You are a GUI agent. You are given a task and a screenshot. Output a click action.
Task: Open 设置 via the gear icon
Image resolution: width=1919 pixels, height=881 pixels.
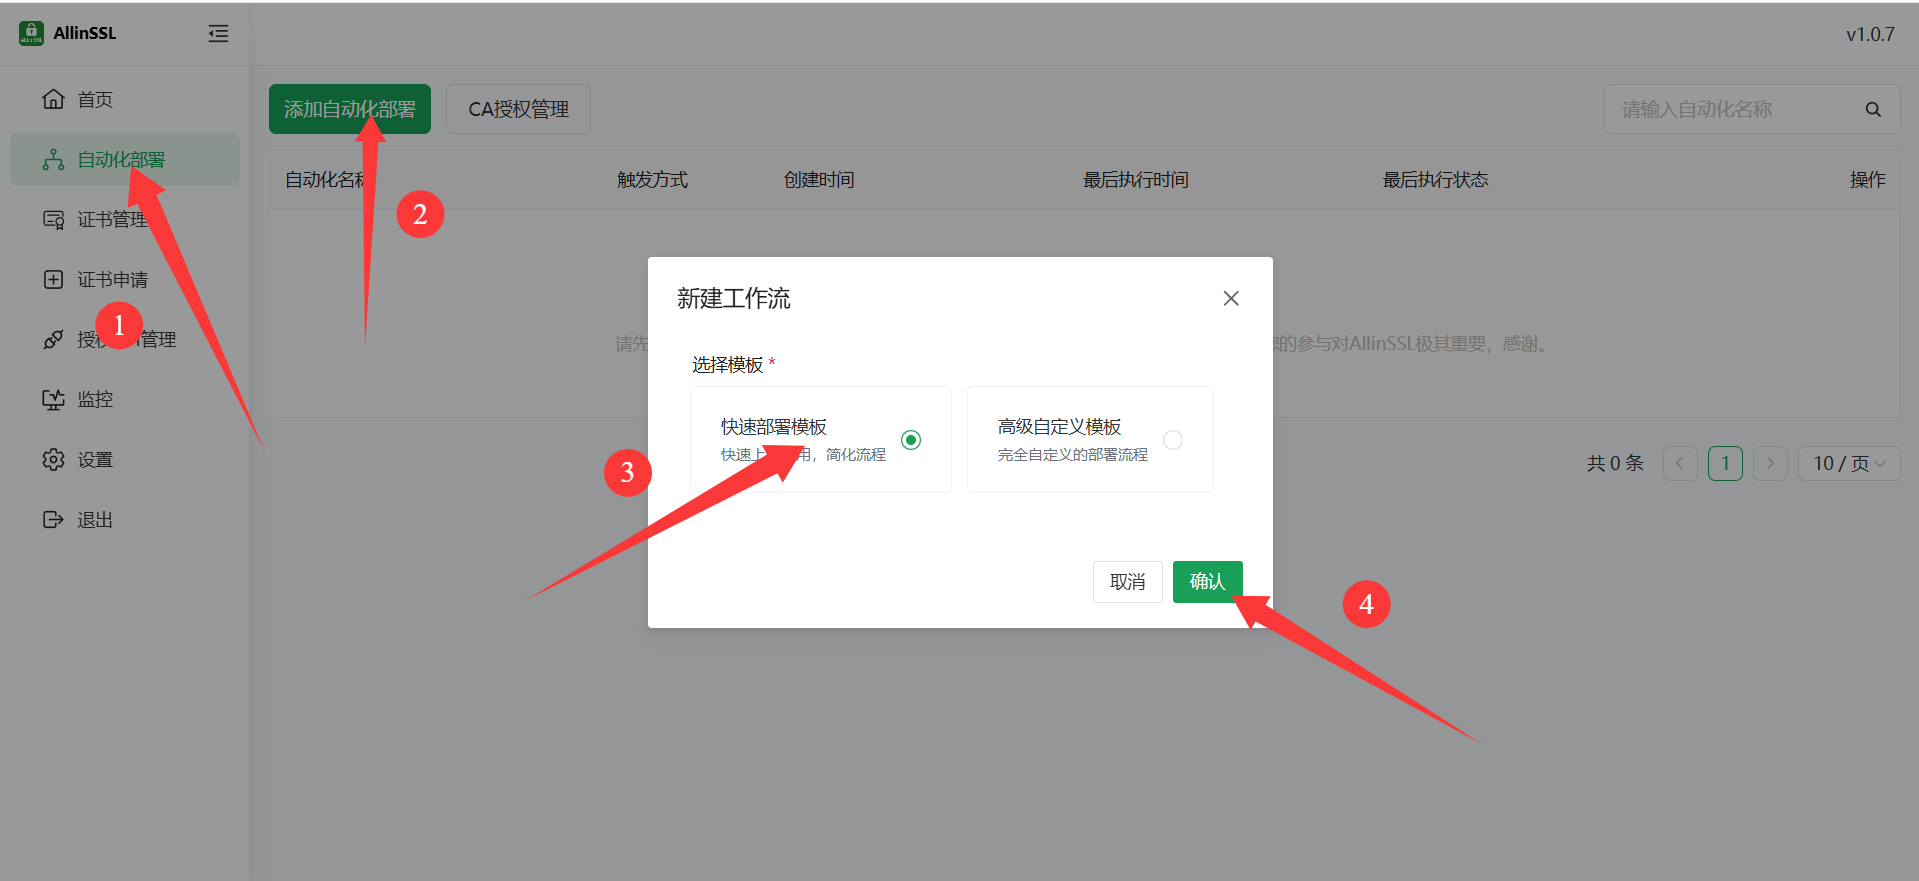click(x=53, y=459)
